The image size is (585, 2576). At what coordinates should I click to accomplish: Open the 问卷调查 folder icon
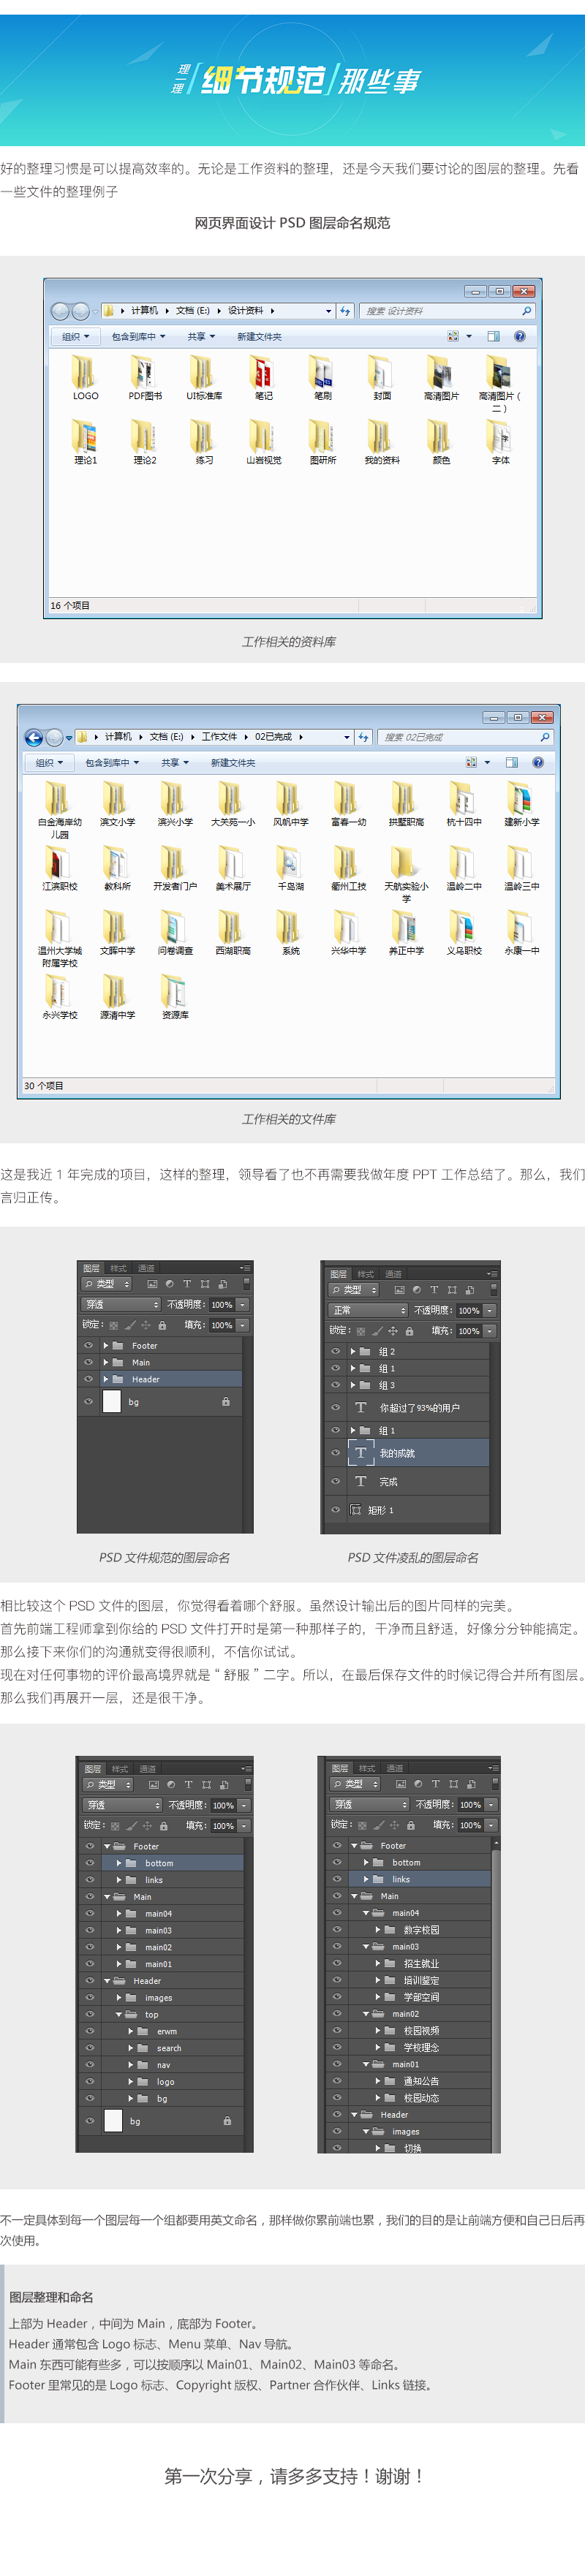click(174, 927)
